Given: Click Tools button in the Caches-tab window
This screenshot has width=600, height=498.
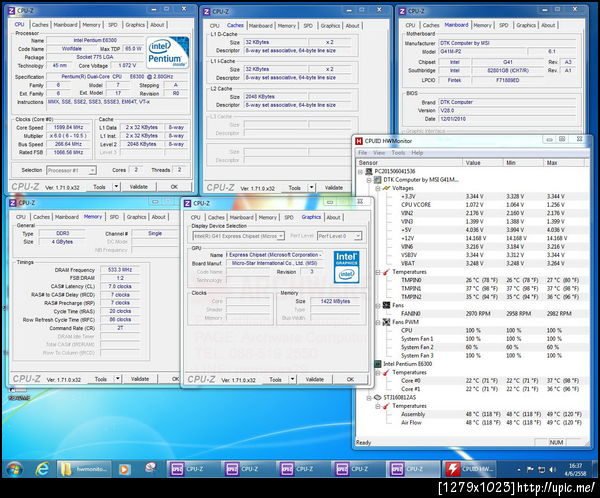Looking at the screenshot, I should (294, 188).
